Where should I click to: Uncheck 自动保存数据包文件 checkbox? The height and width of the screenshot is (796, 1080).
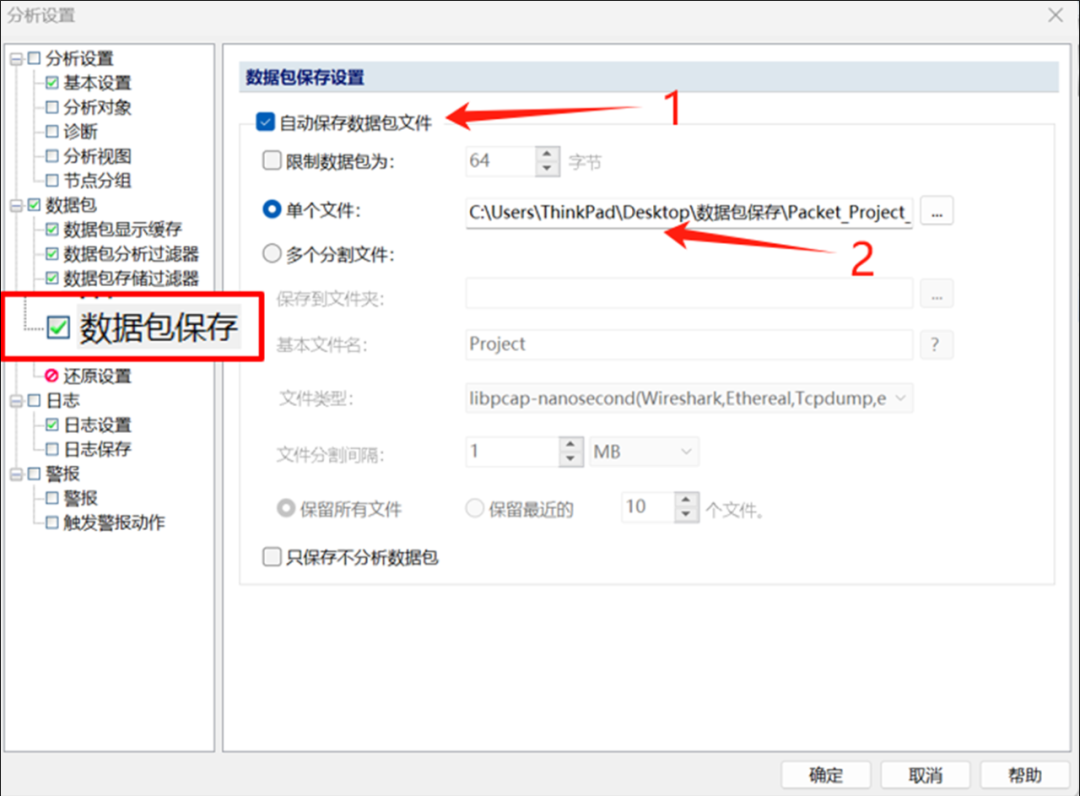[x=266, y=123]
